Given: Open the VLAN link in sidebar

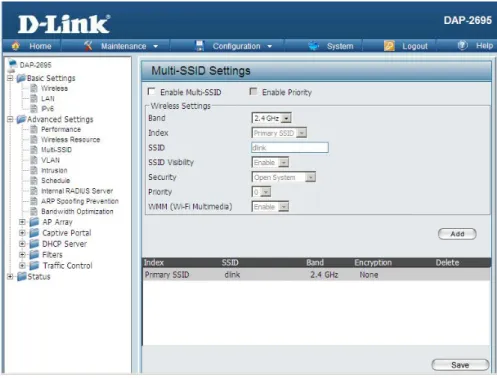Looking at the screenshot, I should click(50, 160).
